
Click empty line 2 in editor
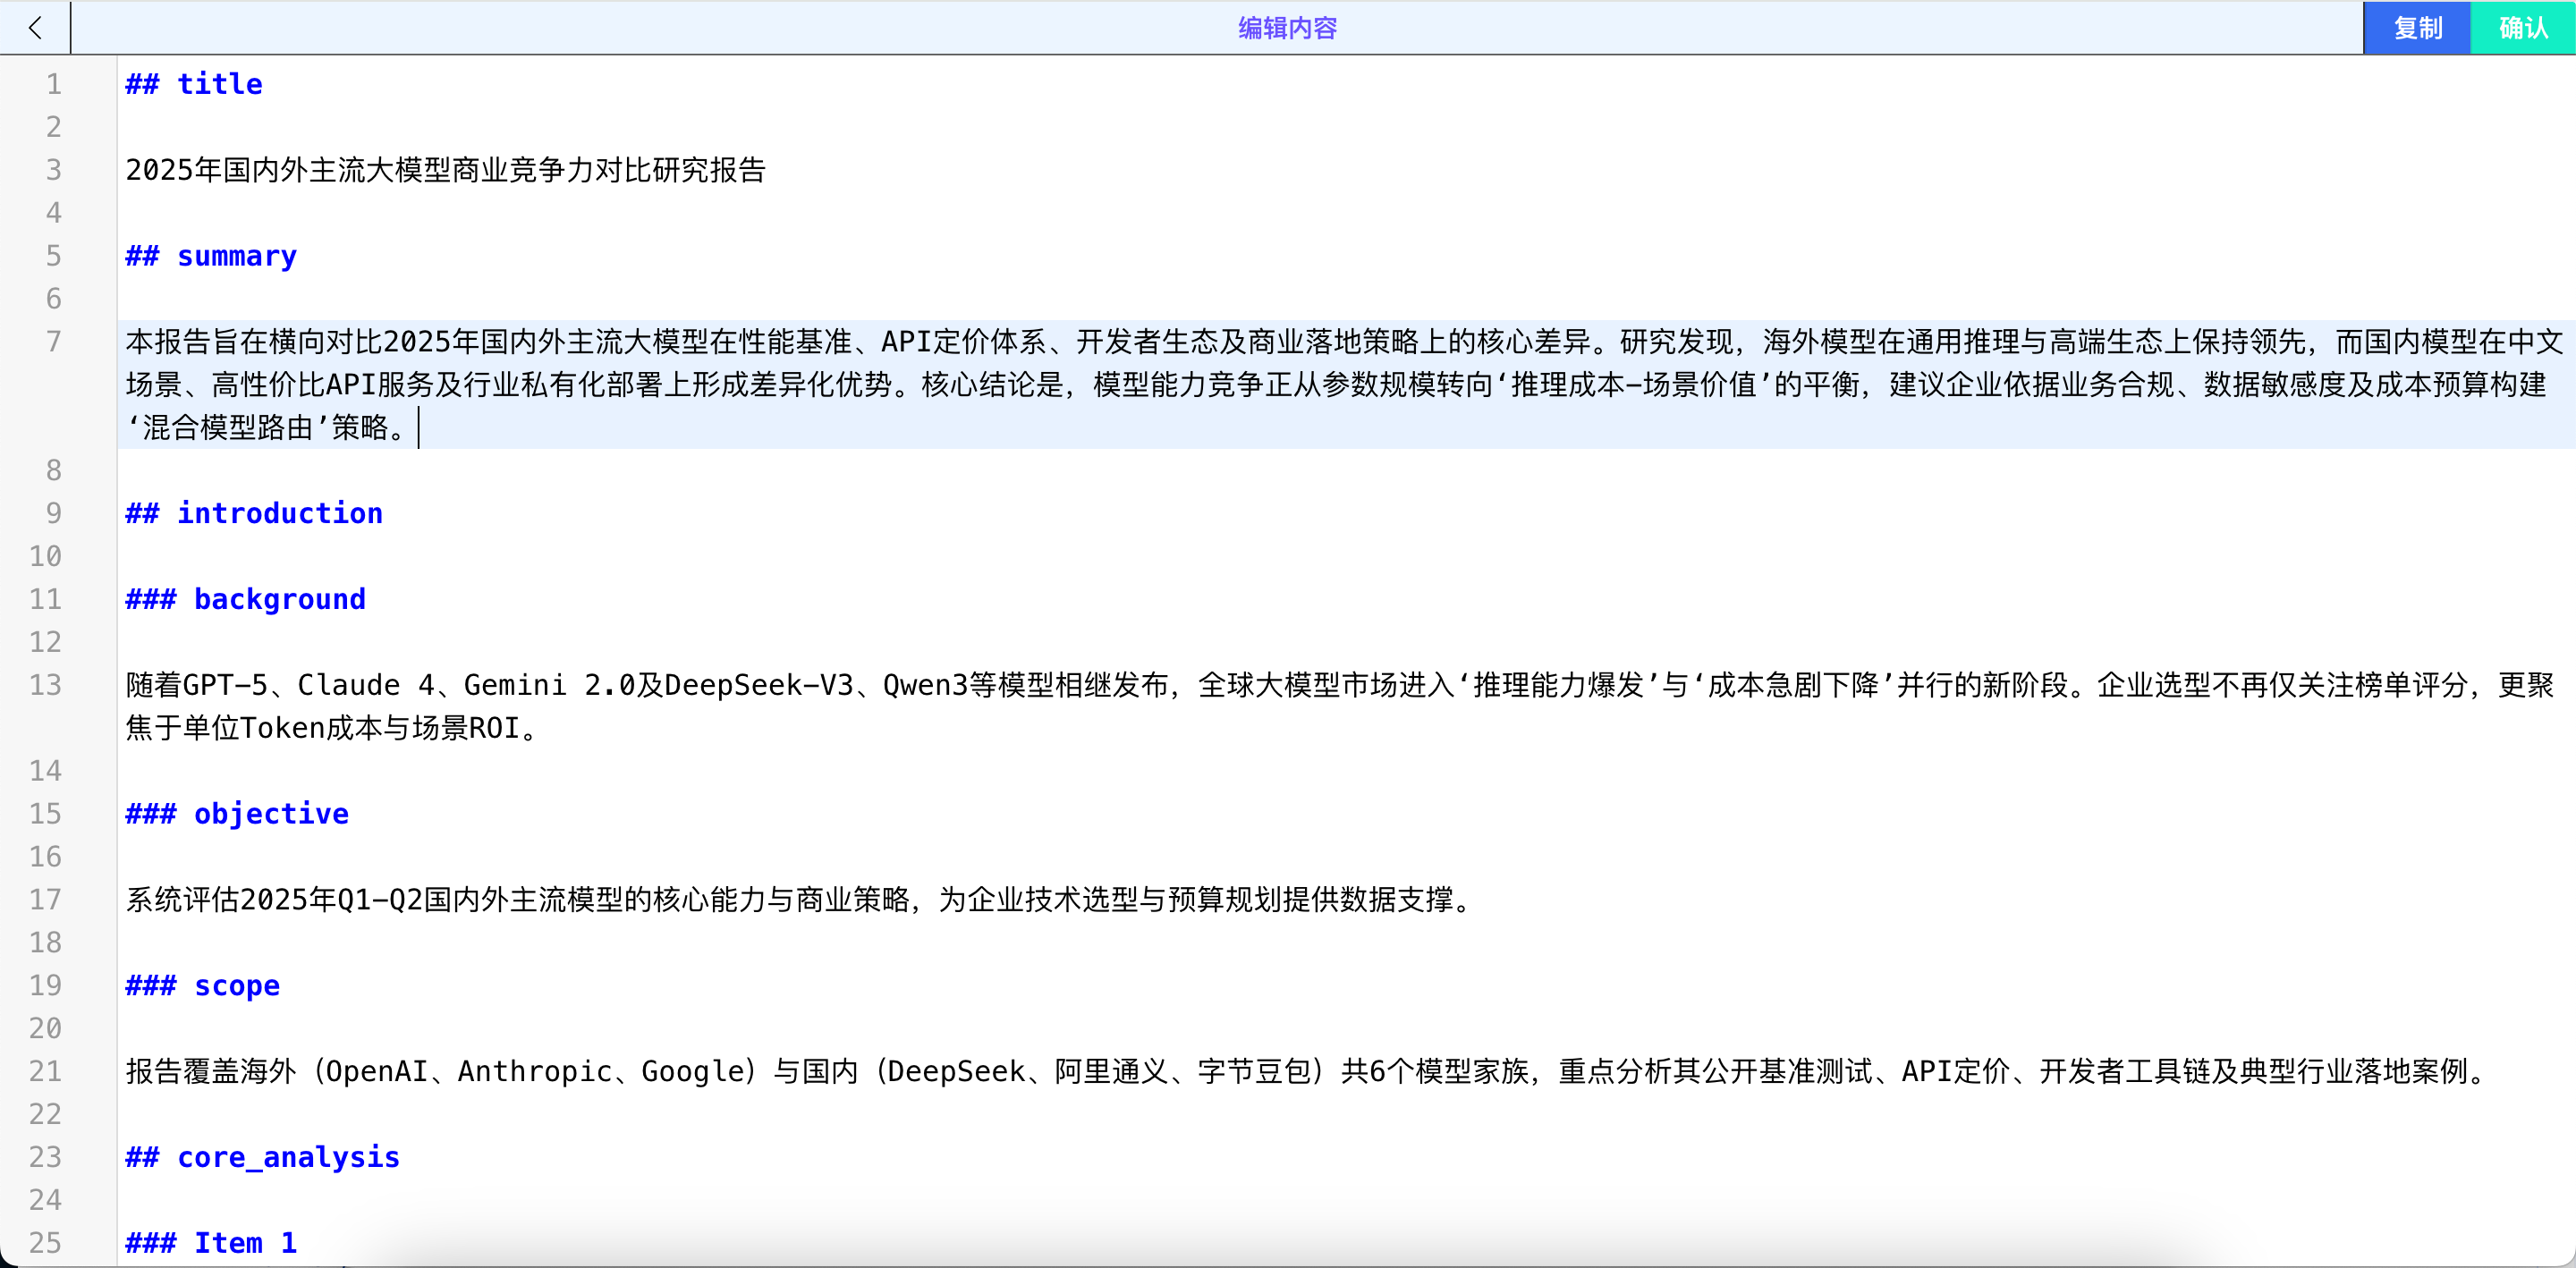(1344, 127)
